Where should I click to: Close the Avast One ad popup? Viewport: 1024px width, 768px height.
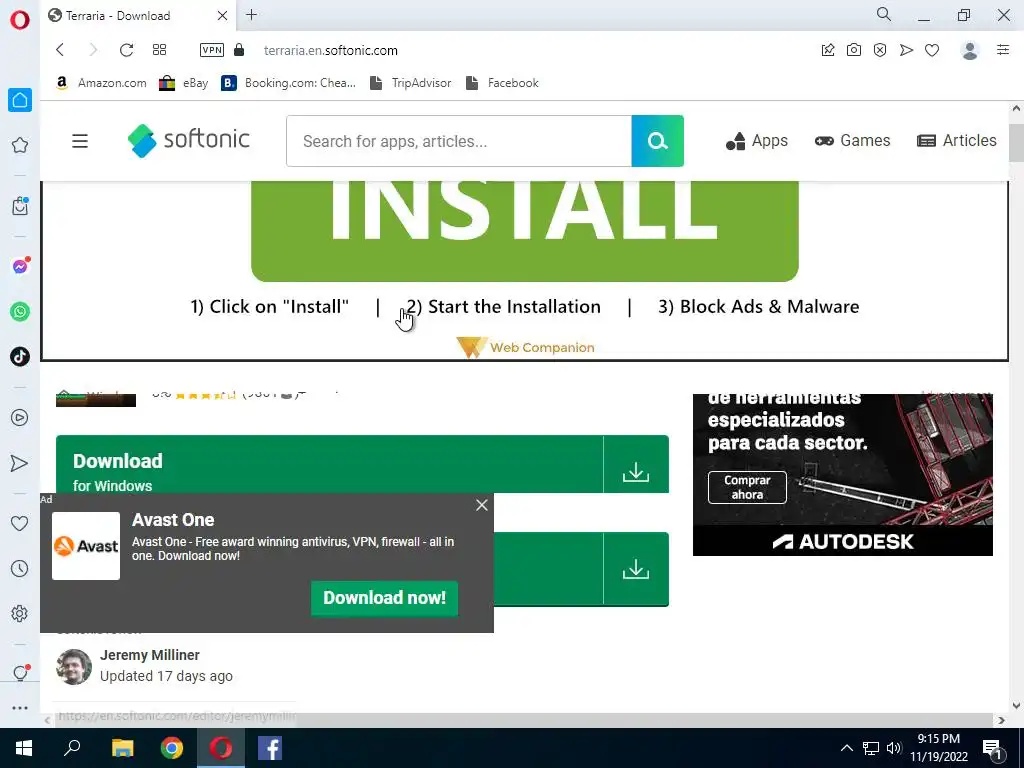(482, 505)
